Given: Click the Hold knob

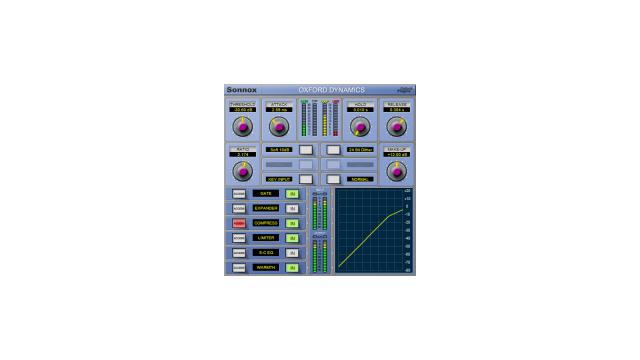Looking at the screenshot, I should 360,127.
